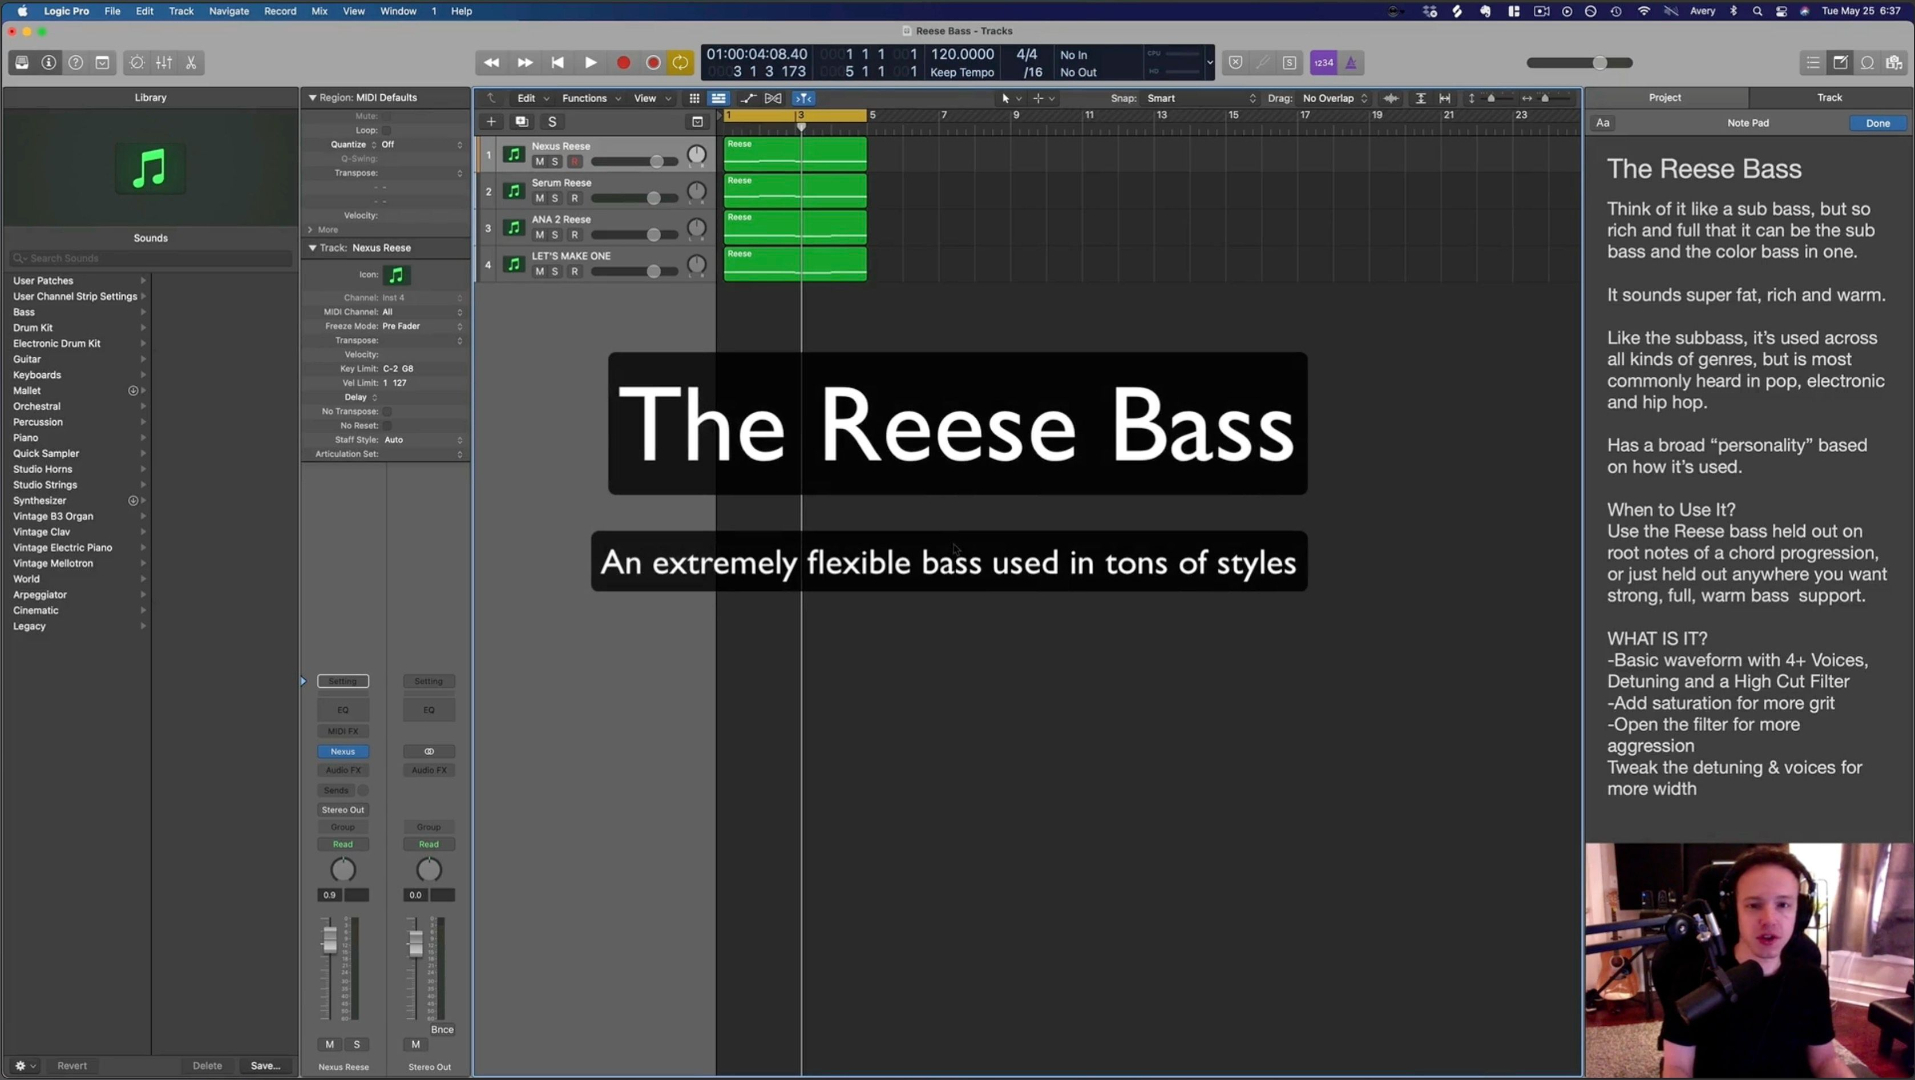This screenshot has height=1080, width=1915.
Task: Click the Bnce bounce button
Action: (x=442, y=1030)
